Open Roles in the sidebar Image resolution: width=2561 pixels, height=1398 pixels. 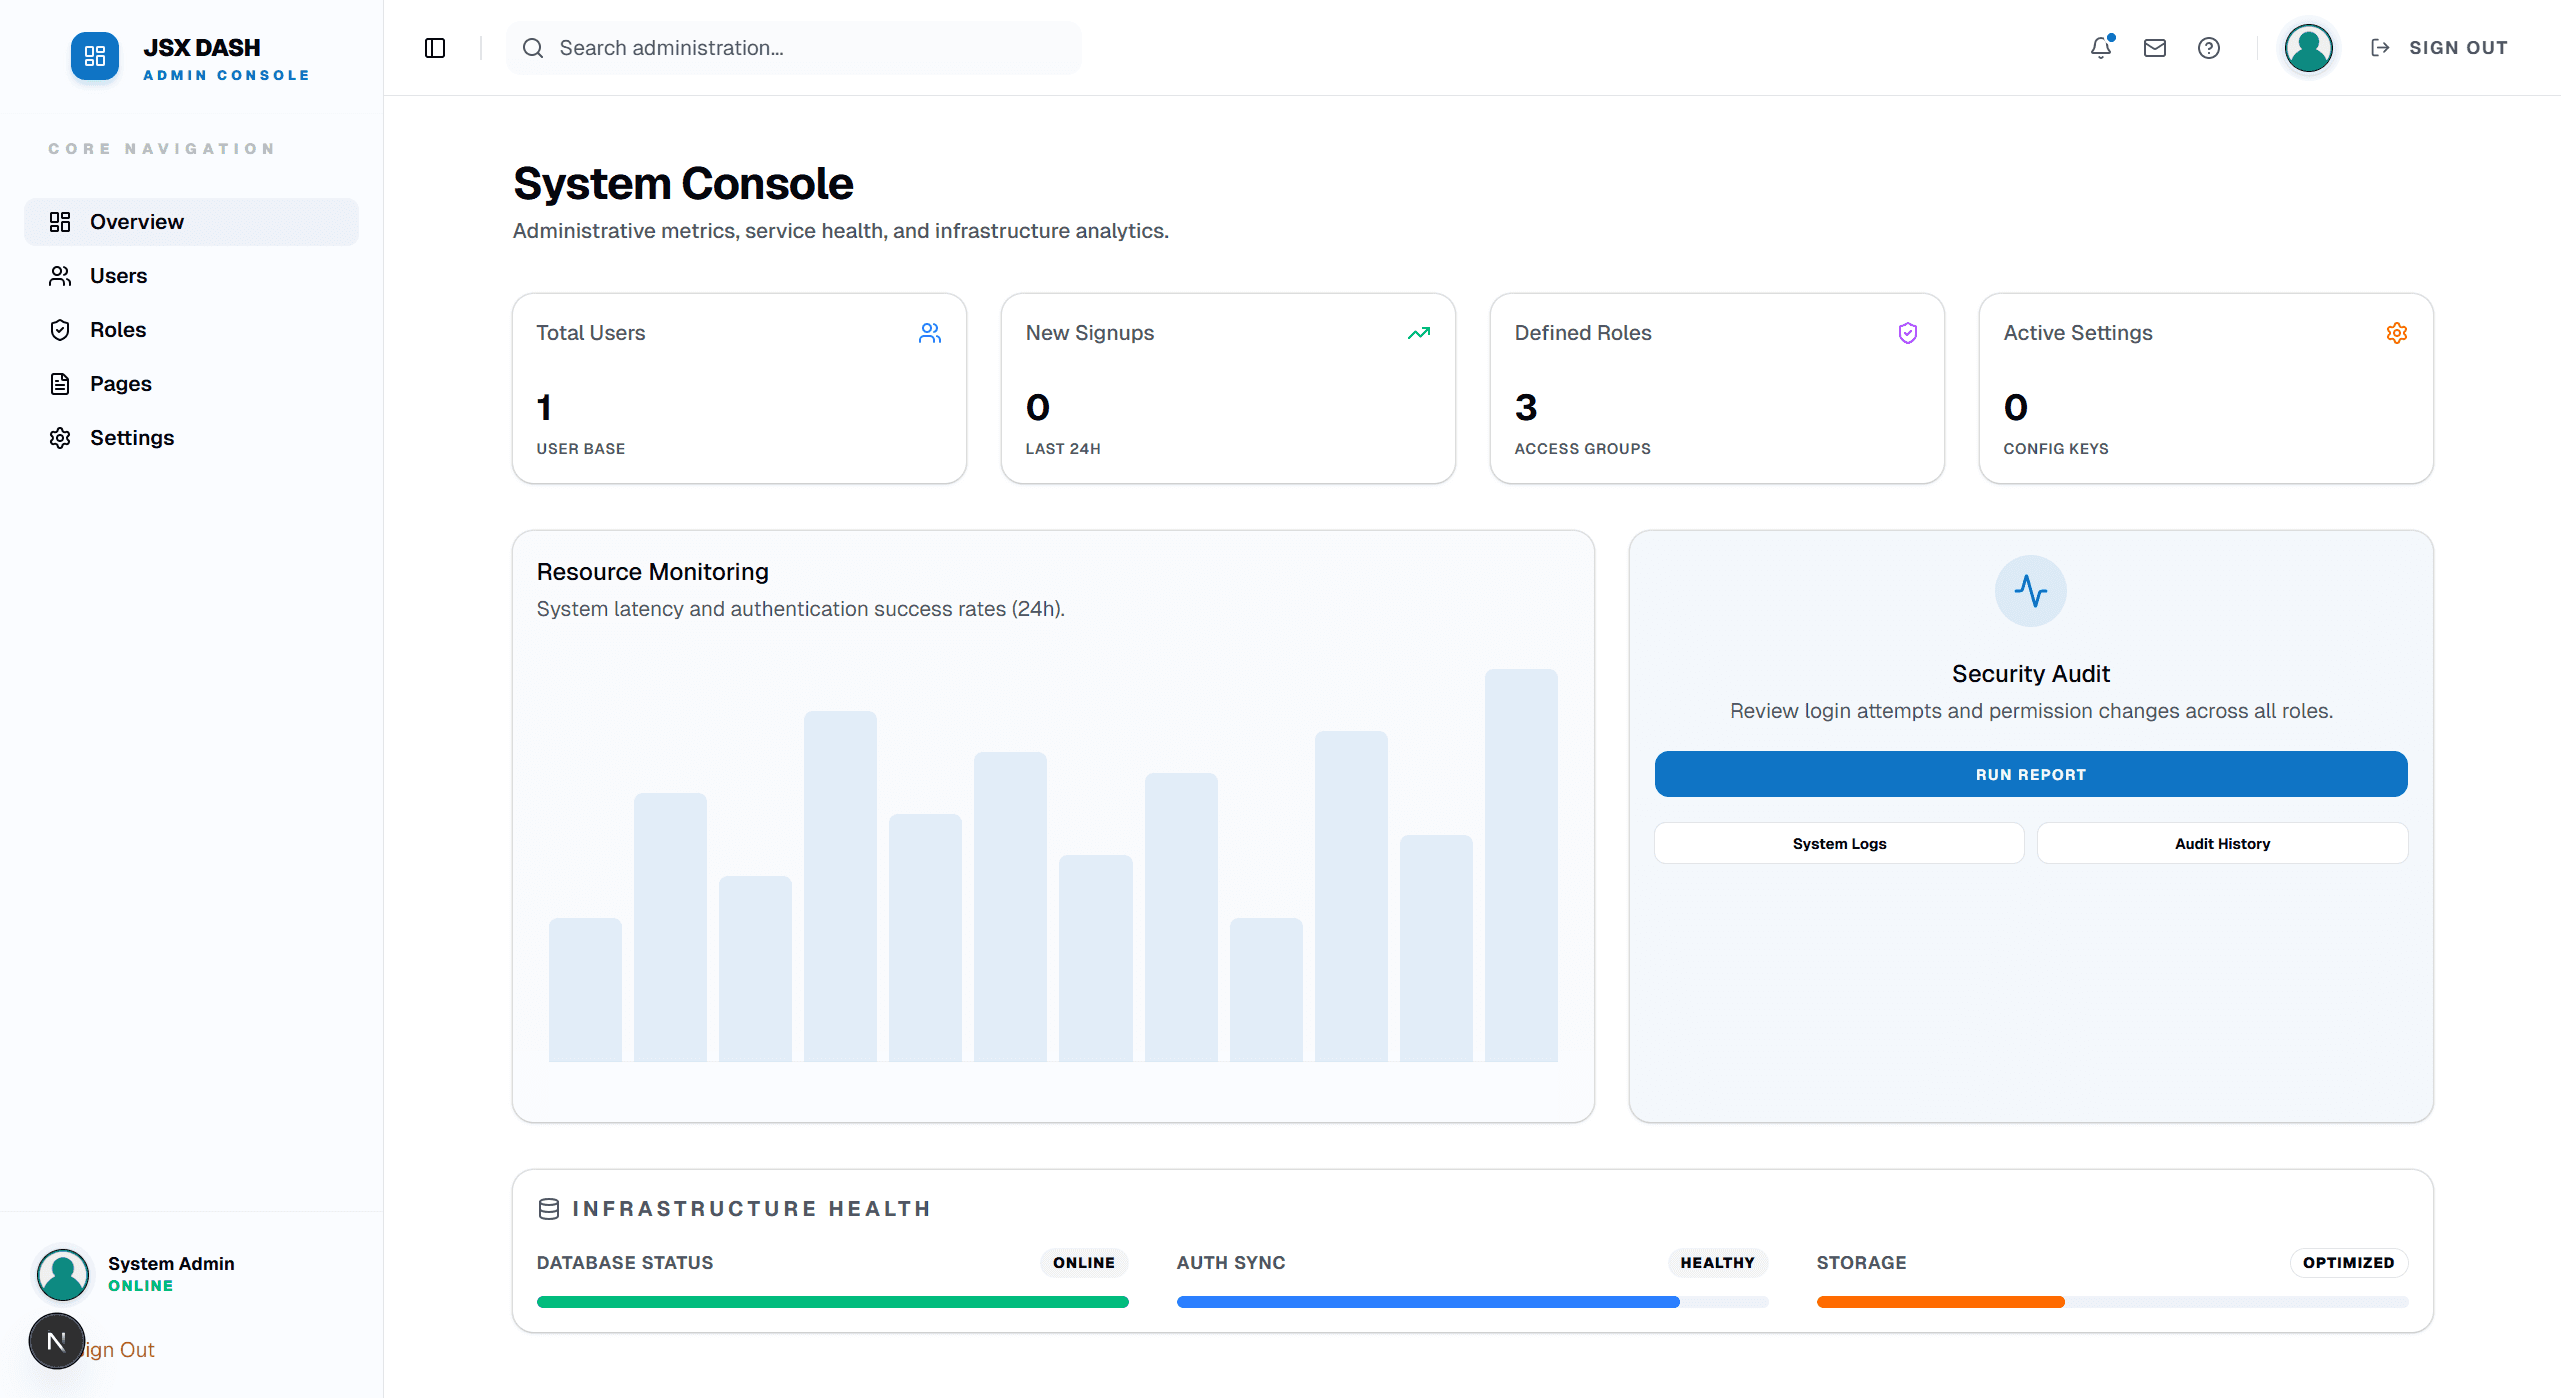coord(191,330)
